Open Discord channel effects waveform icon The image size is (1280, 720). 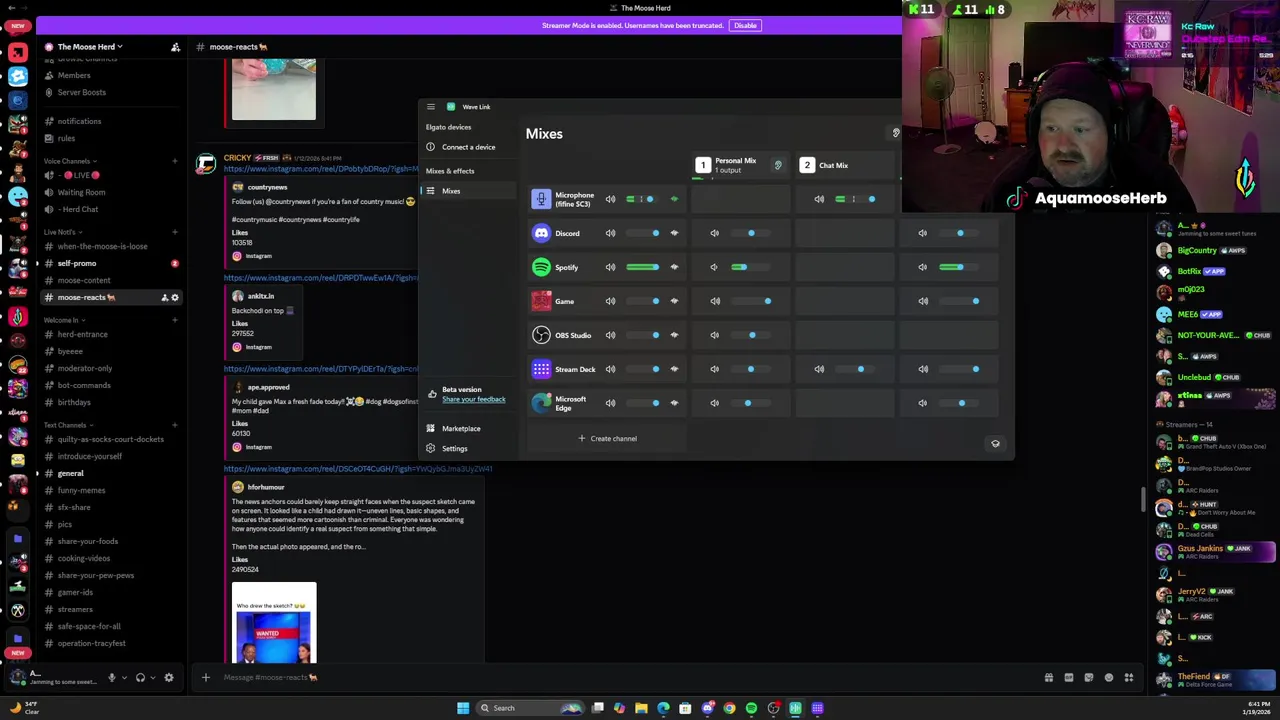[674, 233]
